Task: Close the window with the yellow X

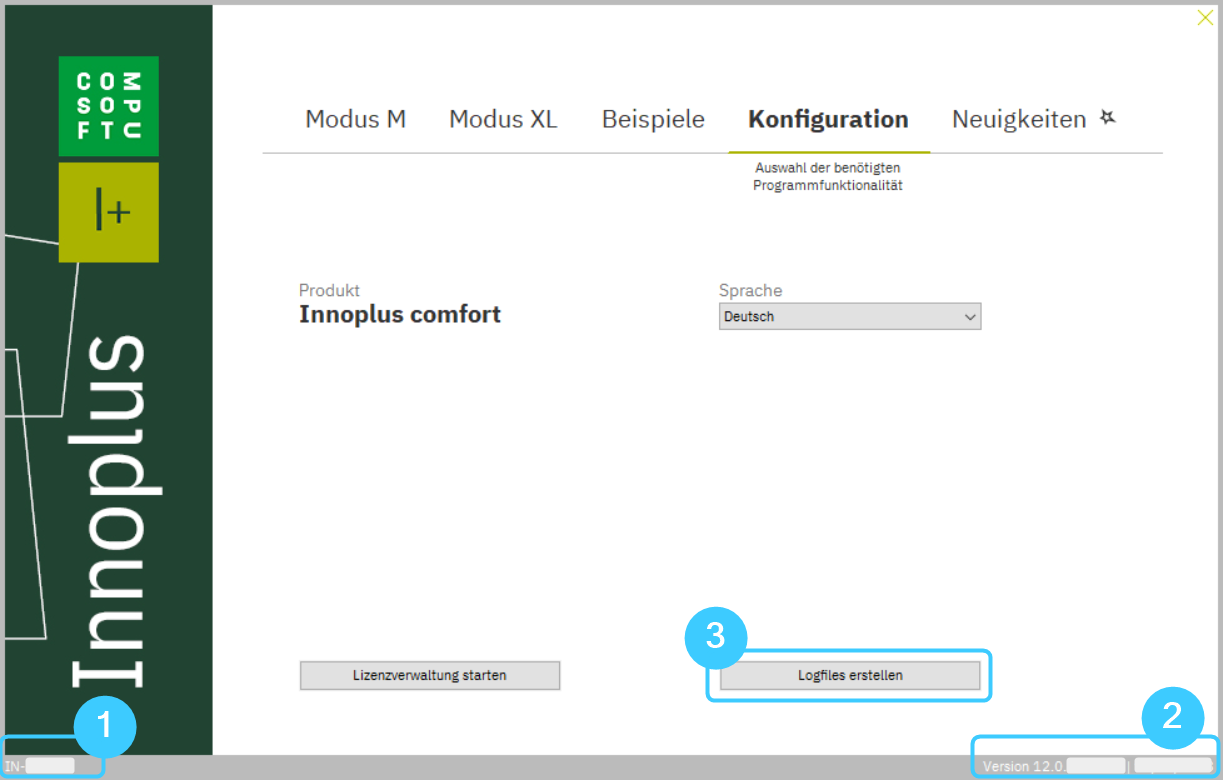Action: [x=1205, y=18]
